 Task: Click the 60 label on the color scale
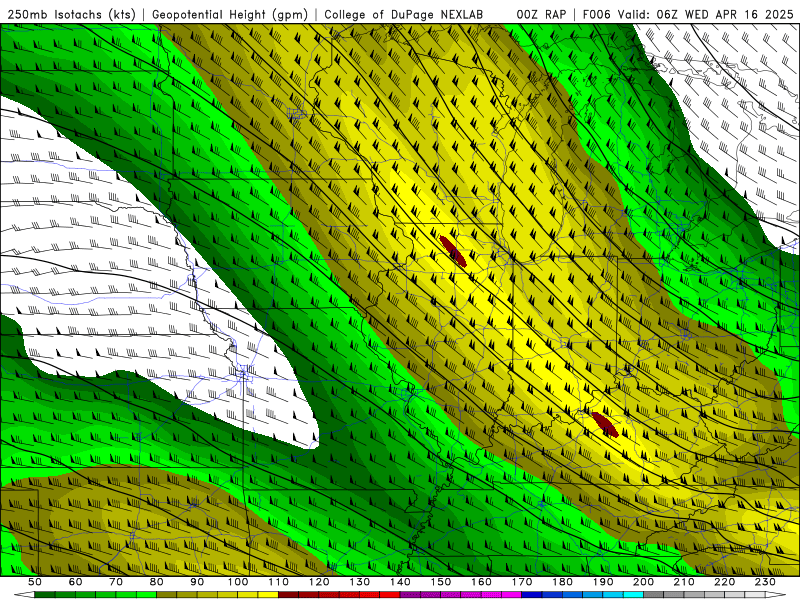click(75, 582)
